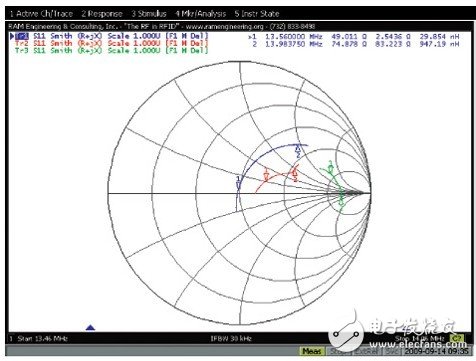Screen dimensions: 476x361
Task: Click green marker 2 near the chart axis
Action: point(341,197)
